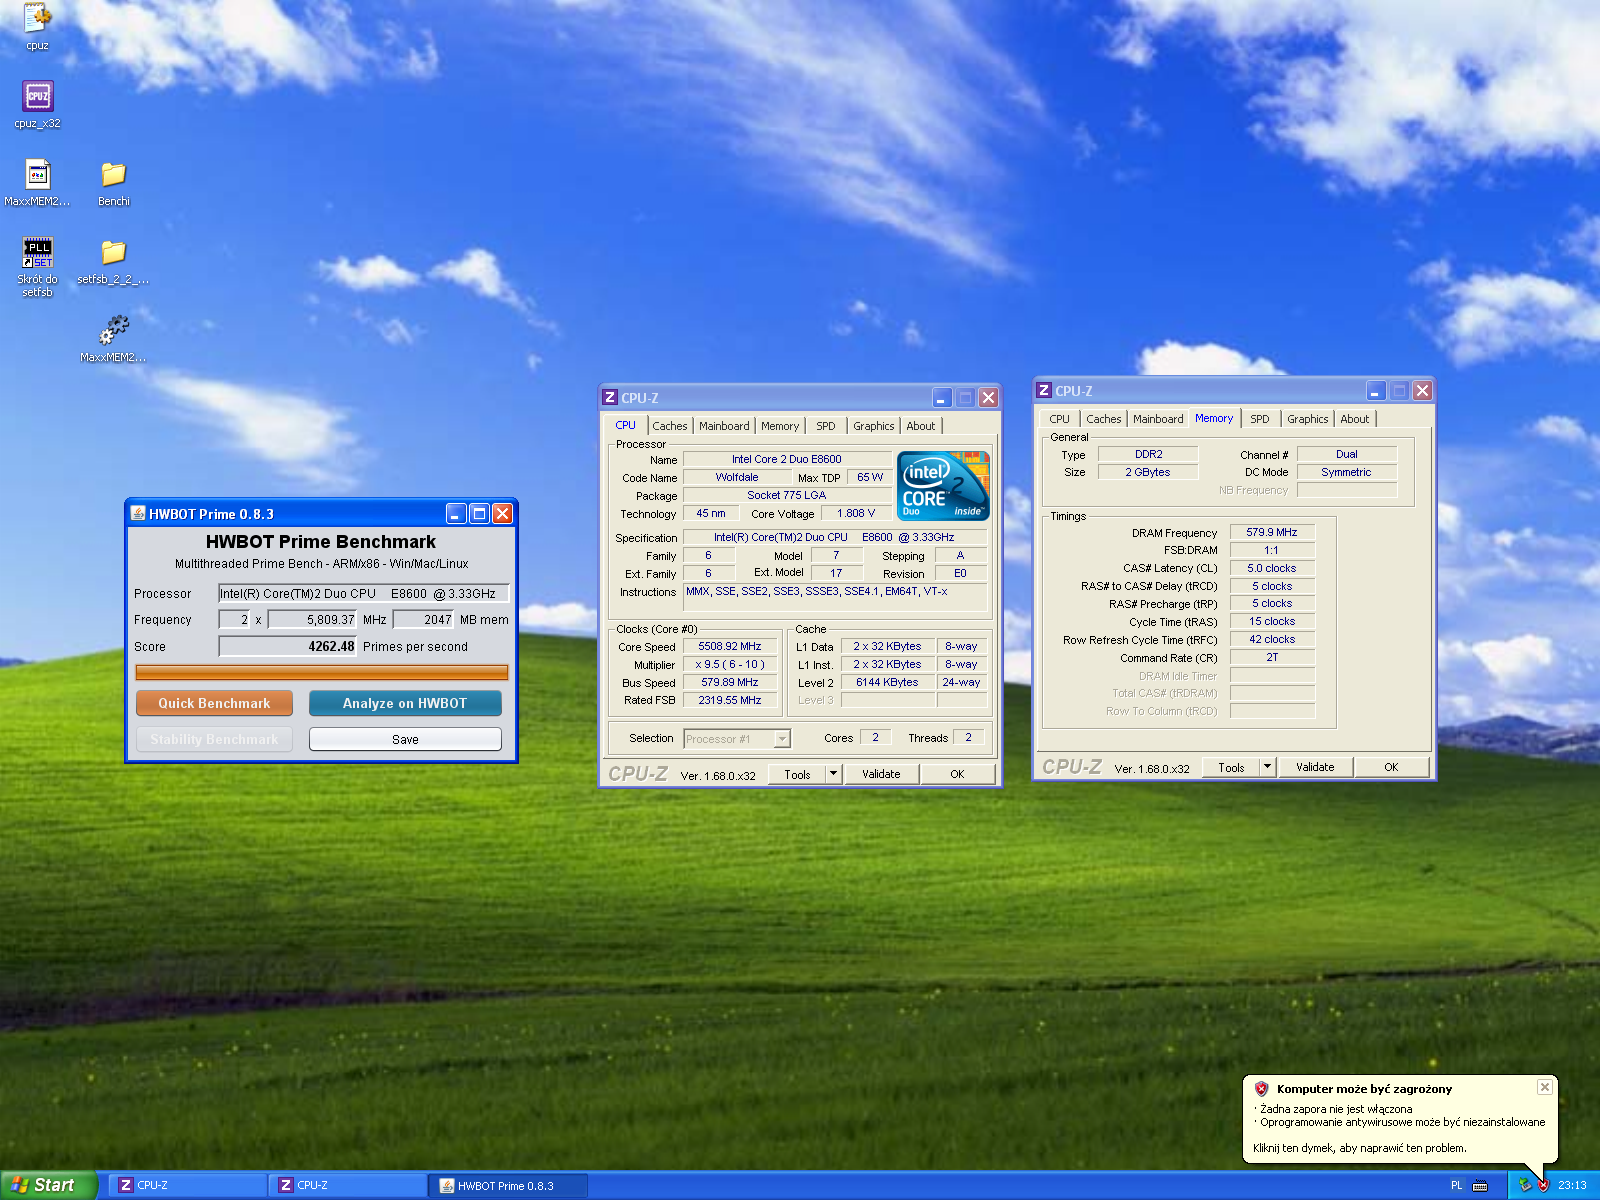The height and width of the screenshot is (1200, 1600).
Task: Click the disabled Stability Benchmark button
Action: 214,739
